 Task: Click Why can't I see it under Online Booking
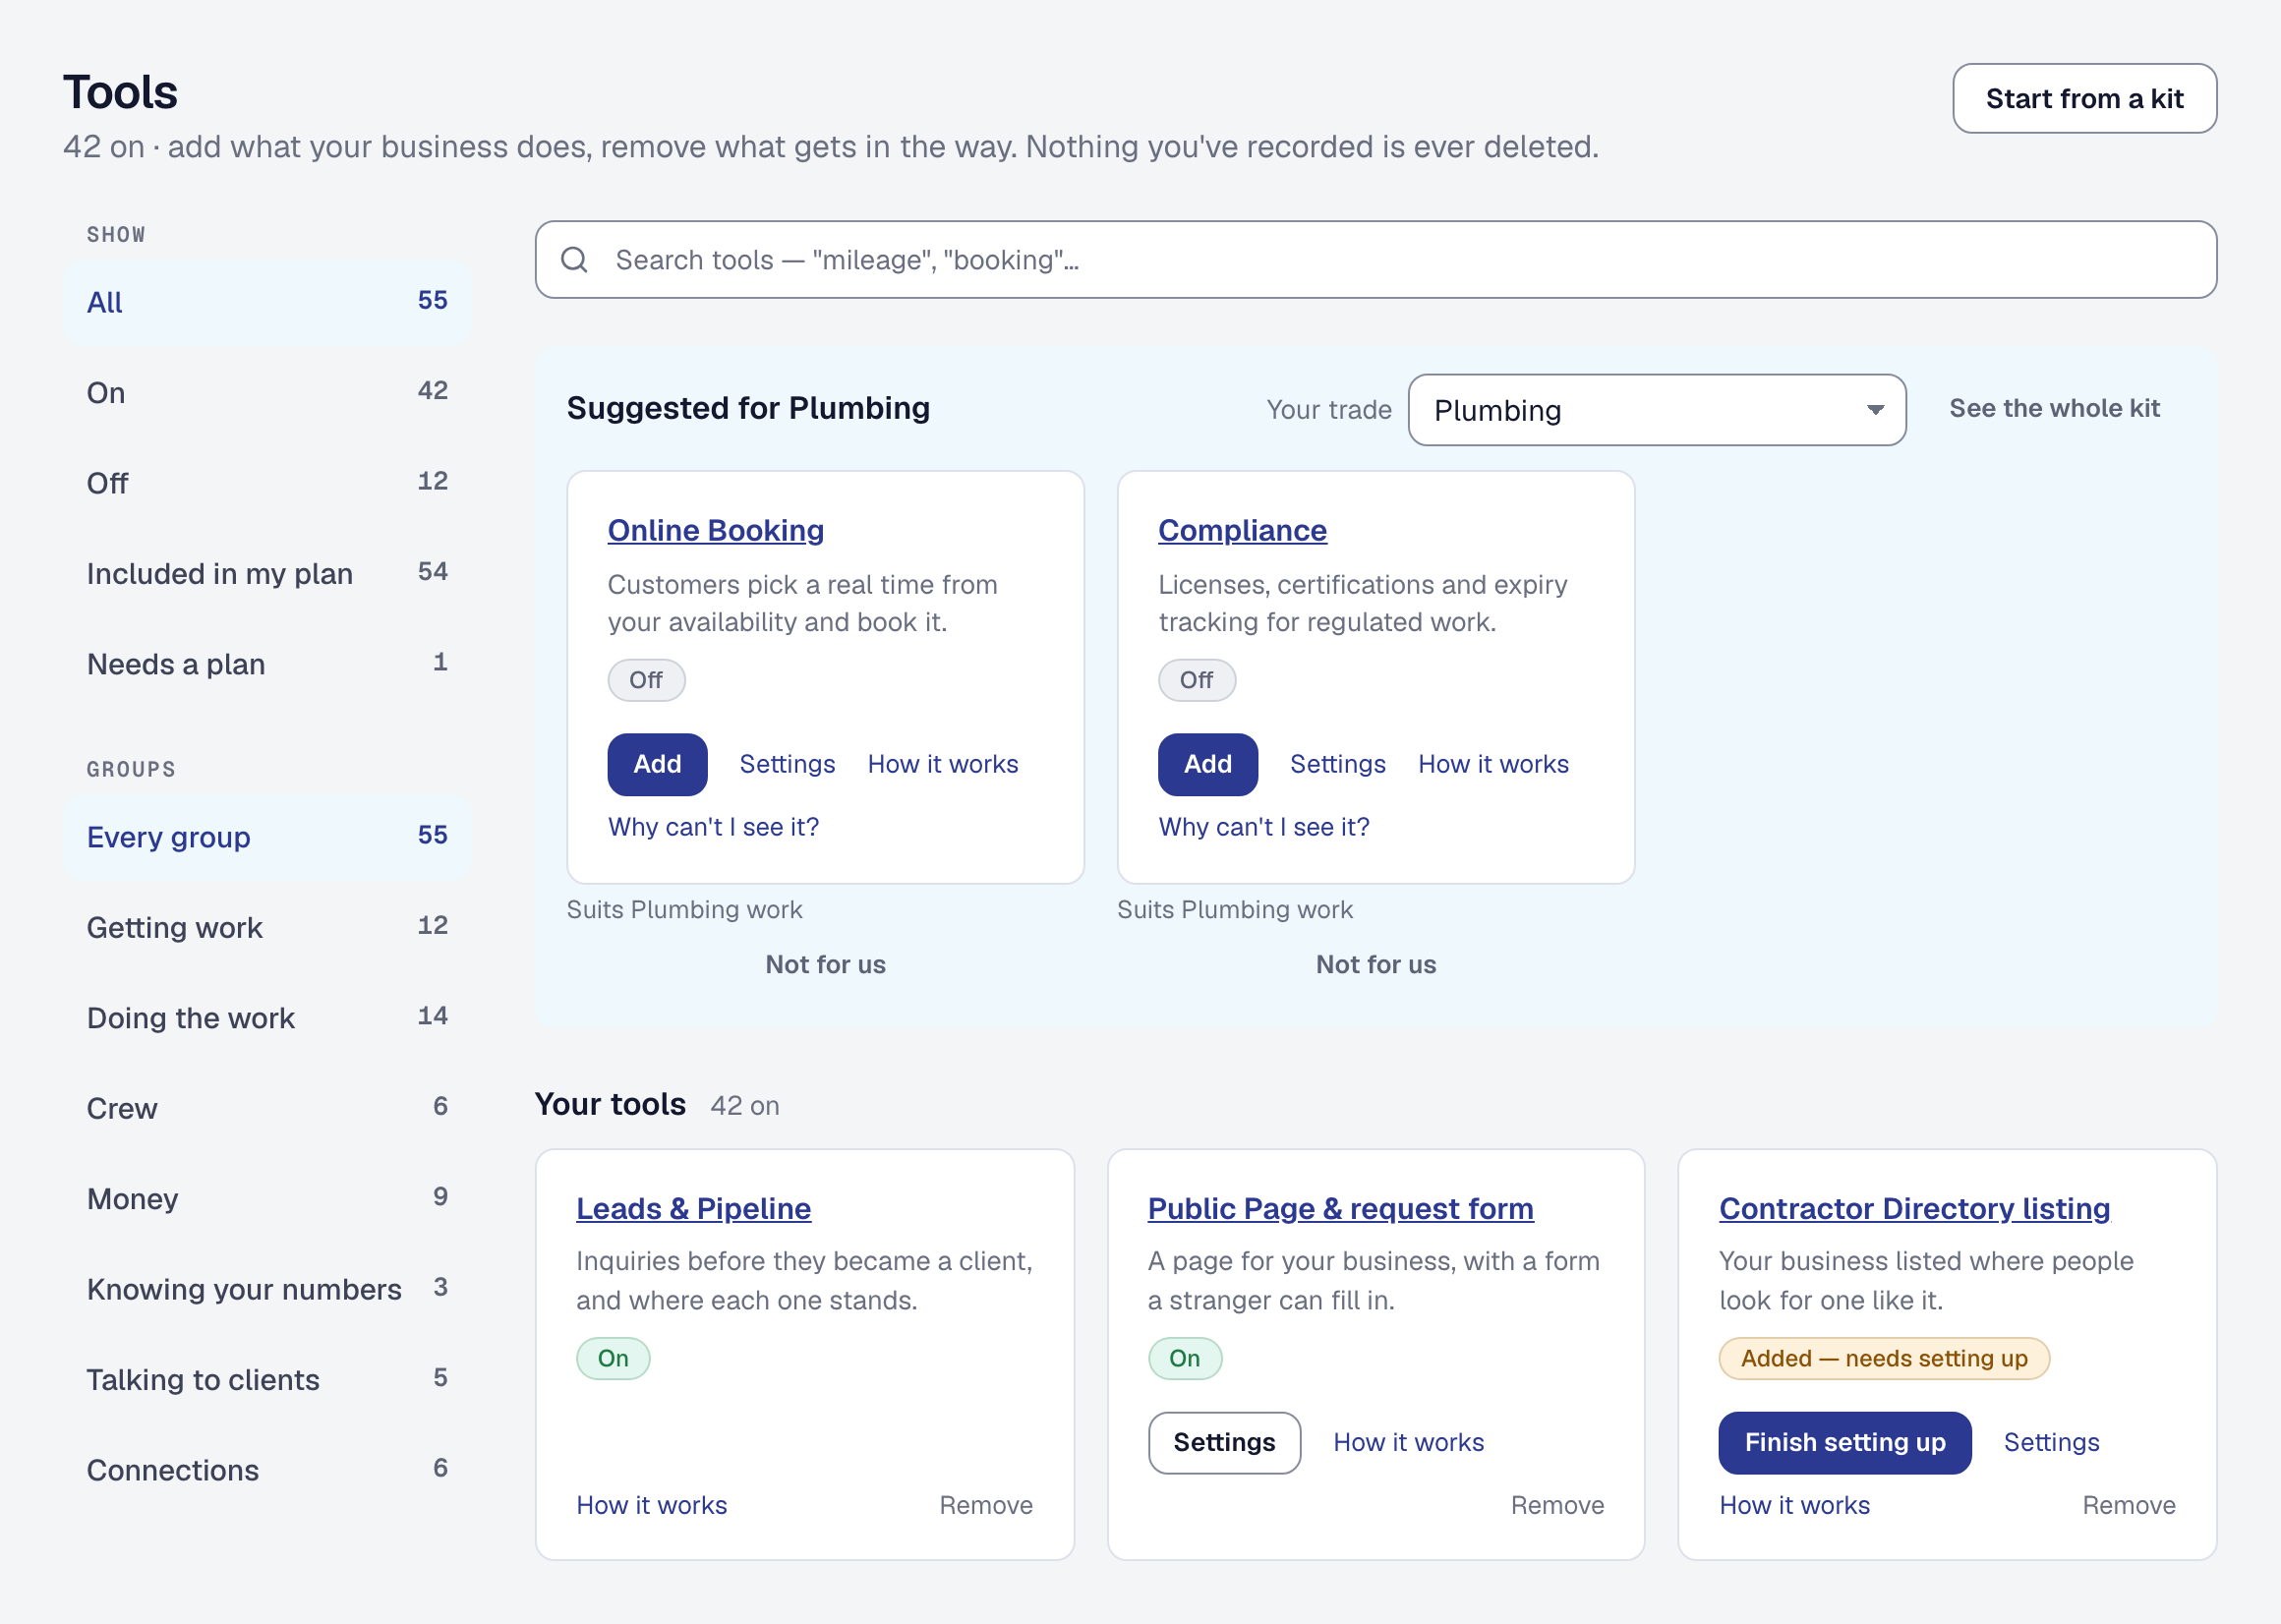[x=713, y=827]
